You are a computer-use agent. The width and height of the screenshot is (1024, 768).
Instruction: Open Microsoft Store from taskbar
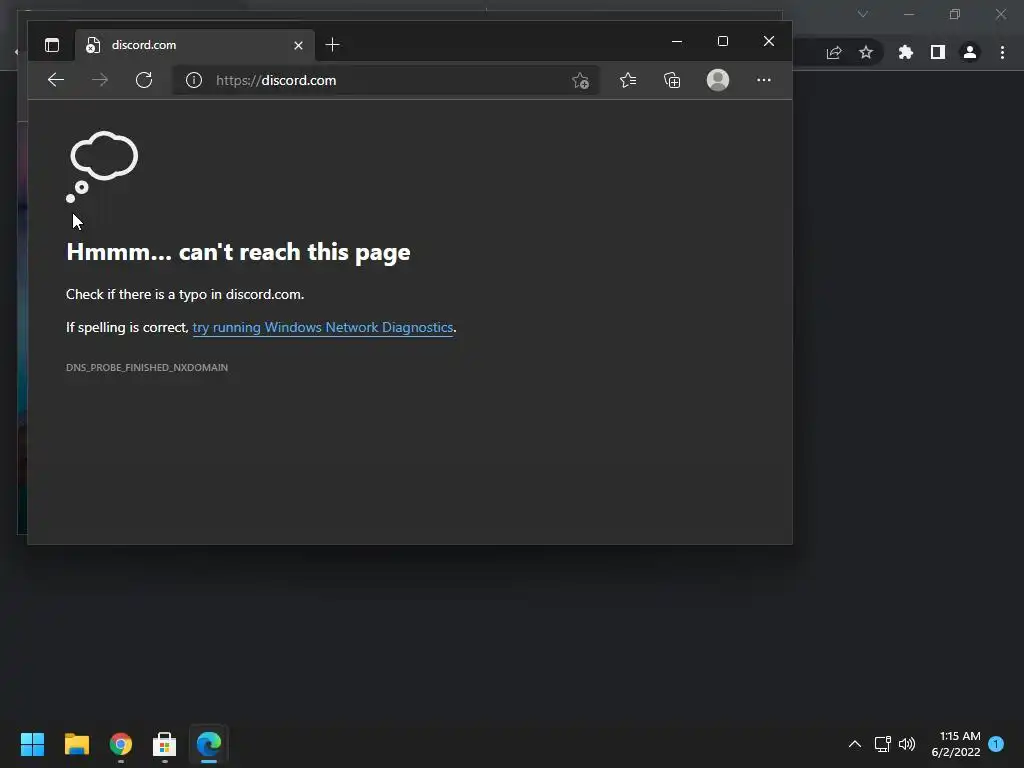click(x=165, y=744)
